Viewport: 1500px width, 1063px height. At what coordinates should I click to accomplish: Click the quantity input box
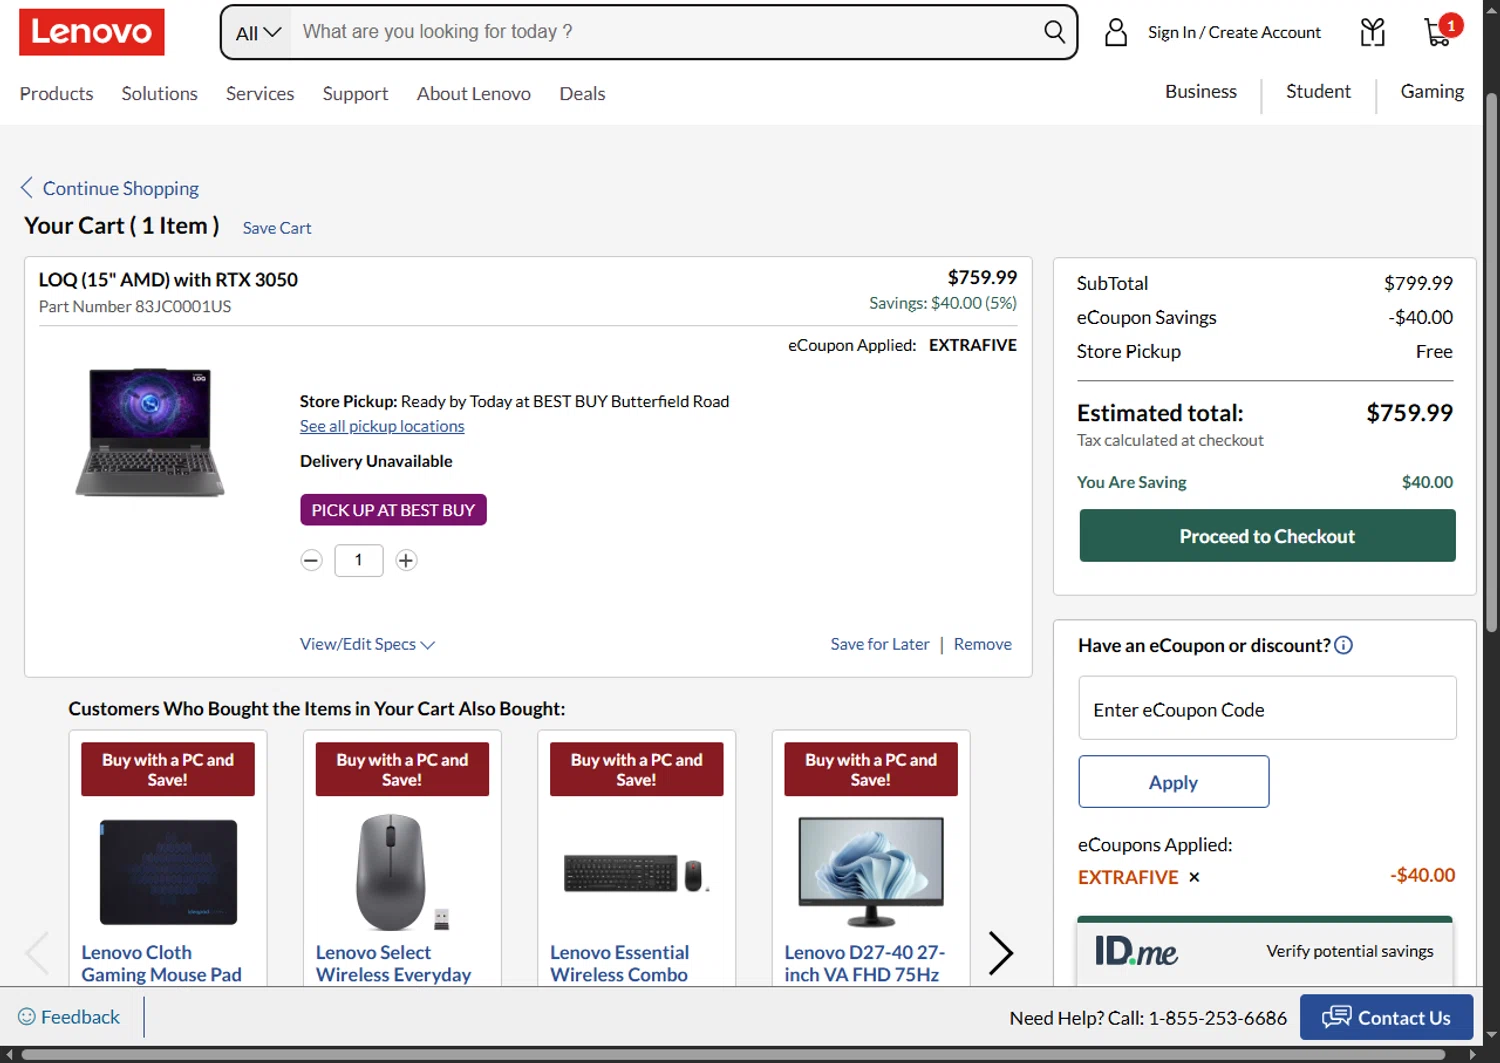[358, 560]
